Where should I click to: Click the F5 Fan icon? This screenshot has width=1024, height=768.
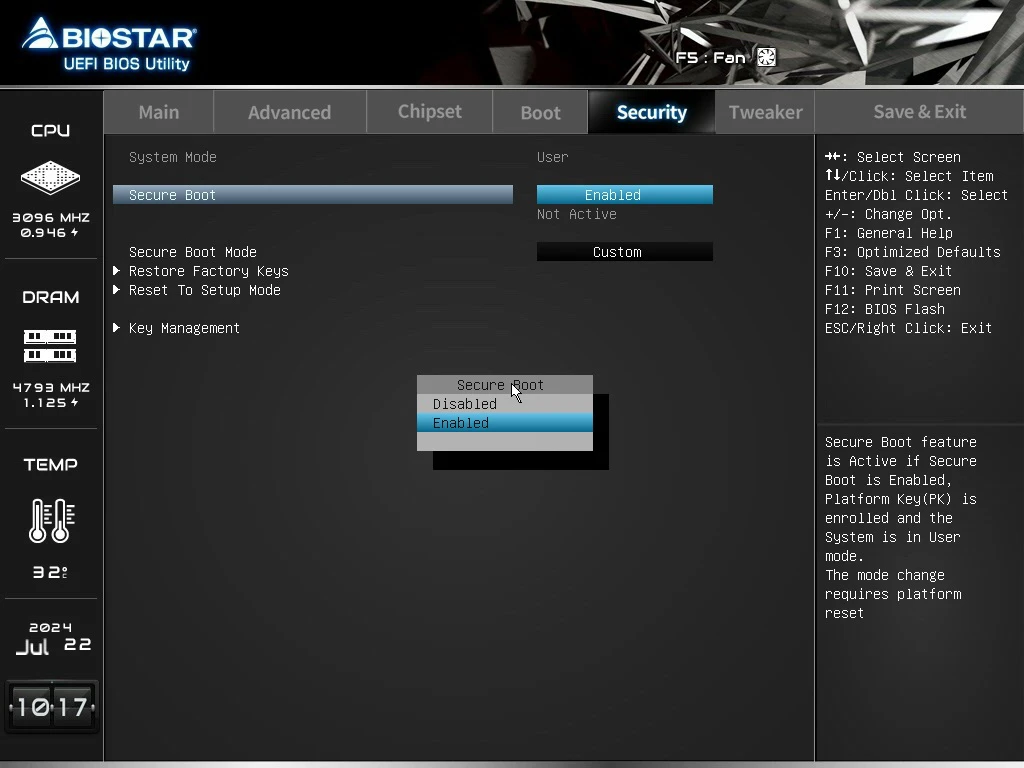click(766, 57)
